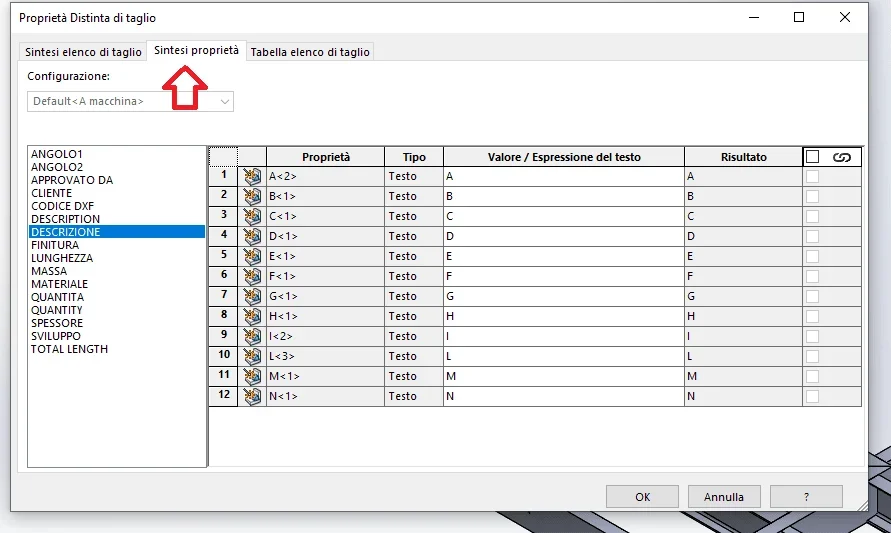Click the cut-list item icon in row 1

(x=252, y=176)
